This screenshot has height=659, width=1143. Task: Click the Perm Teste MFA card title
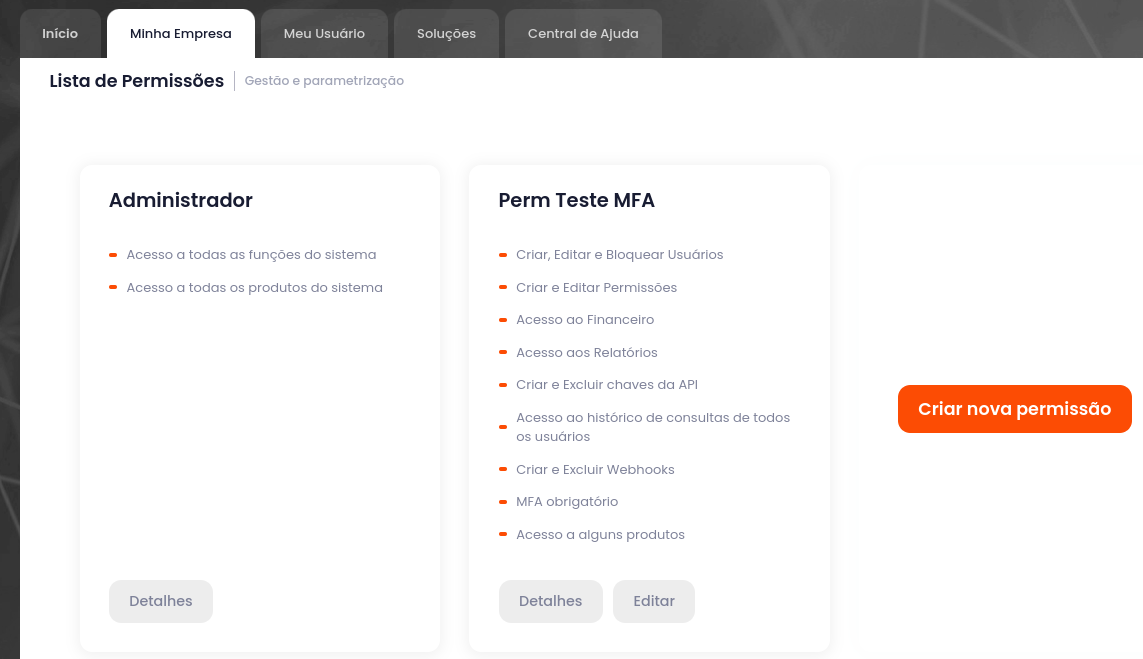pos(576,200)
